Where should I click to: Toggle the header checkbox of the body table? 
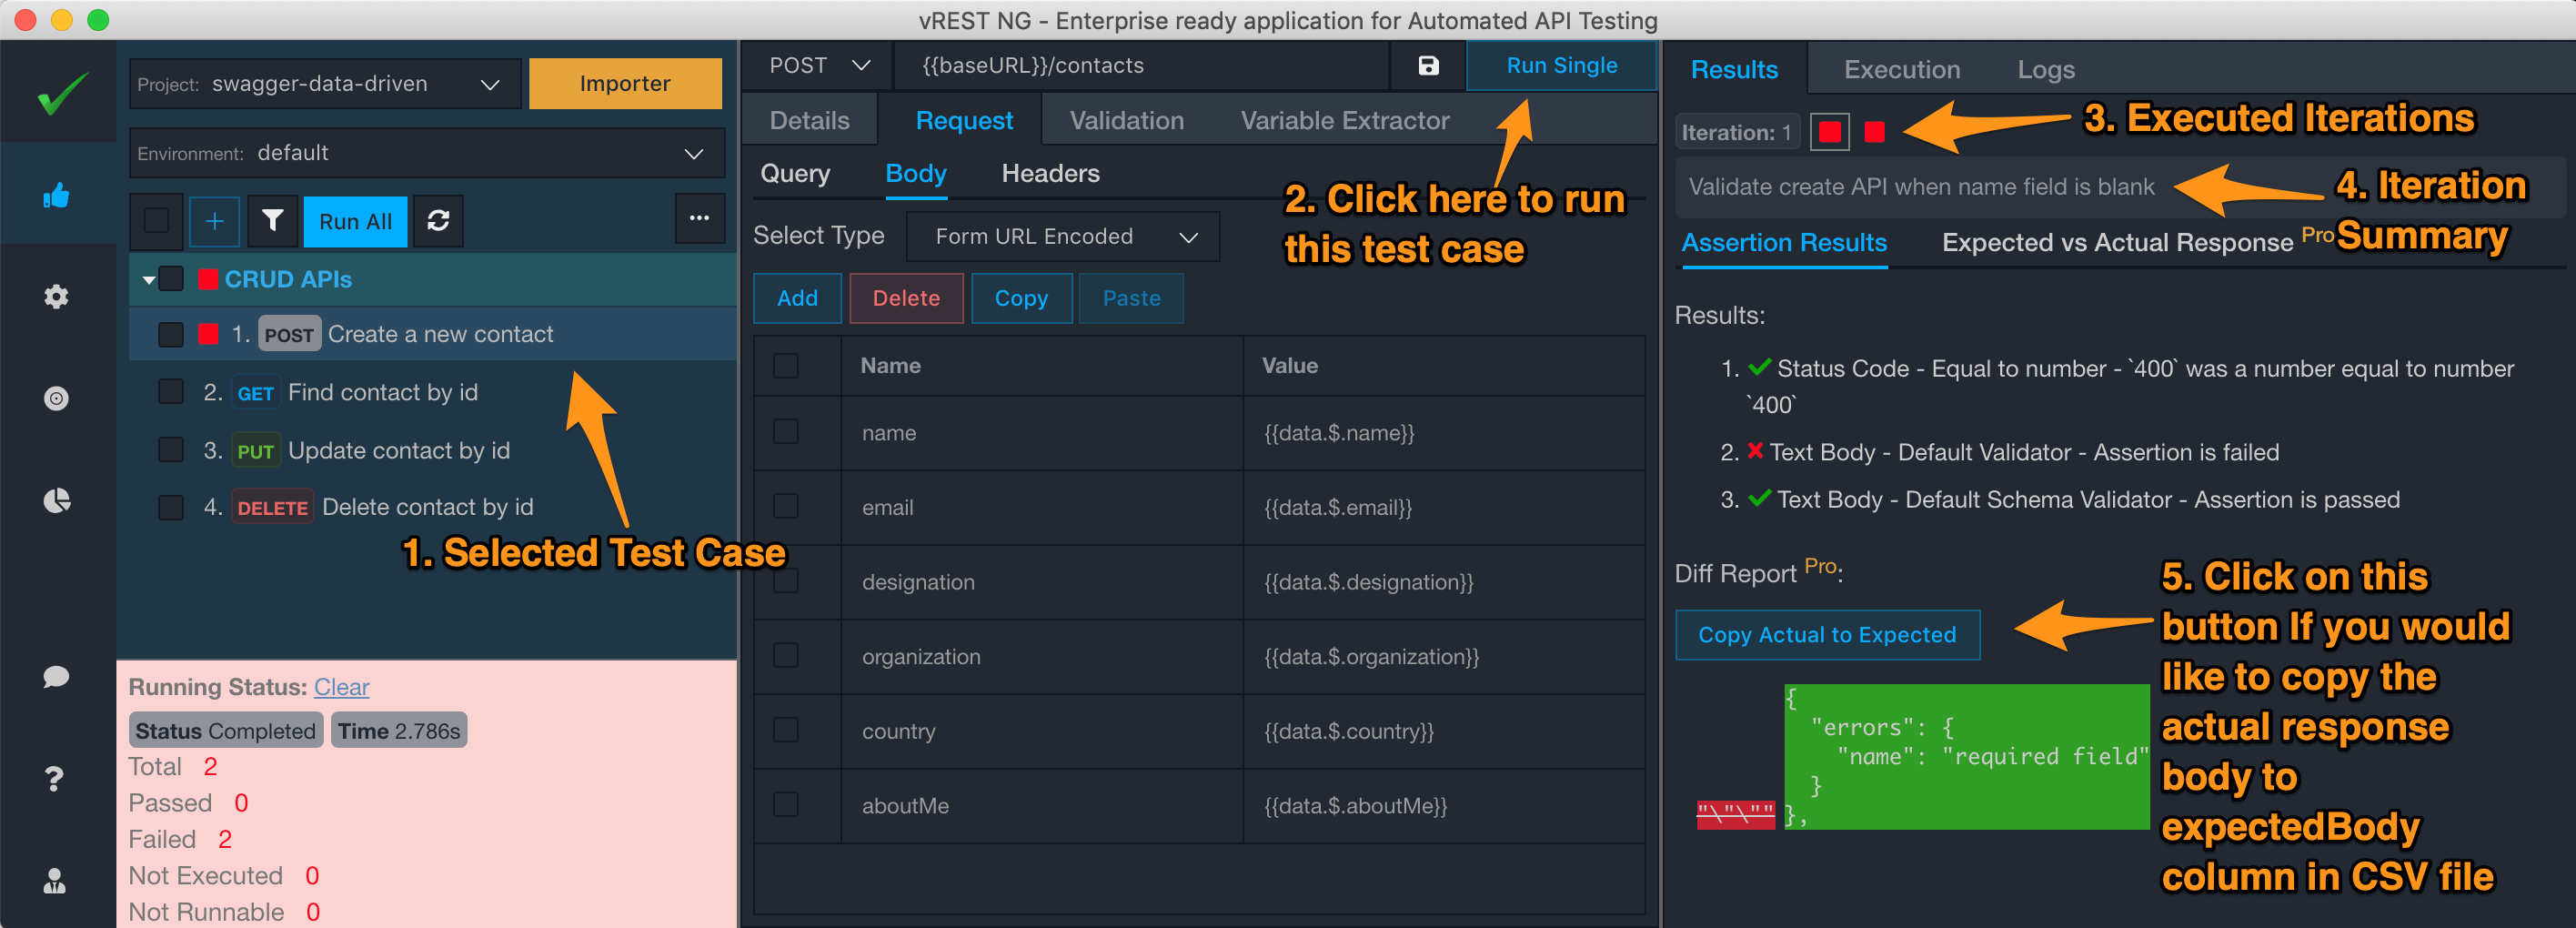coord(786,366)
